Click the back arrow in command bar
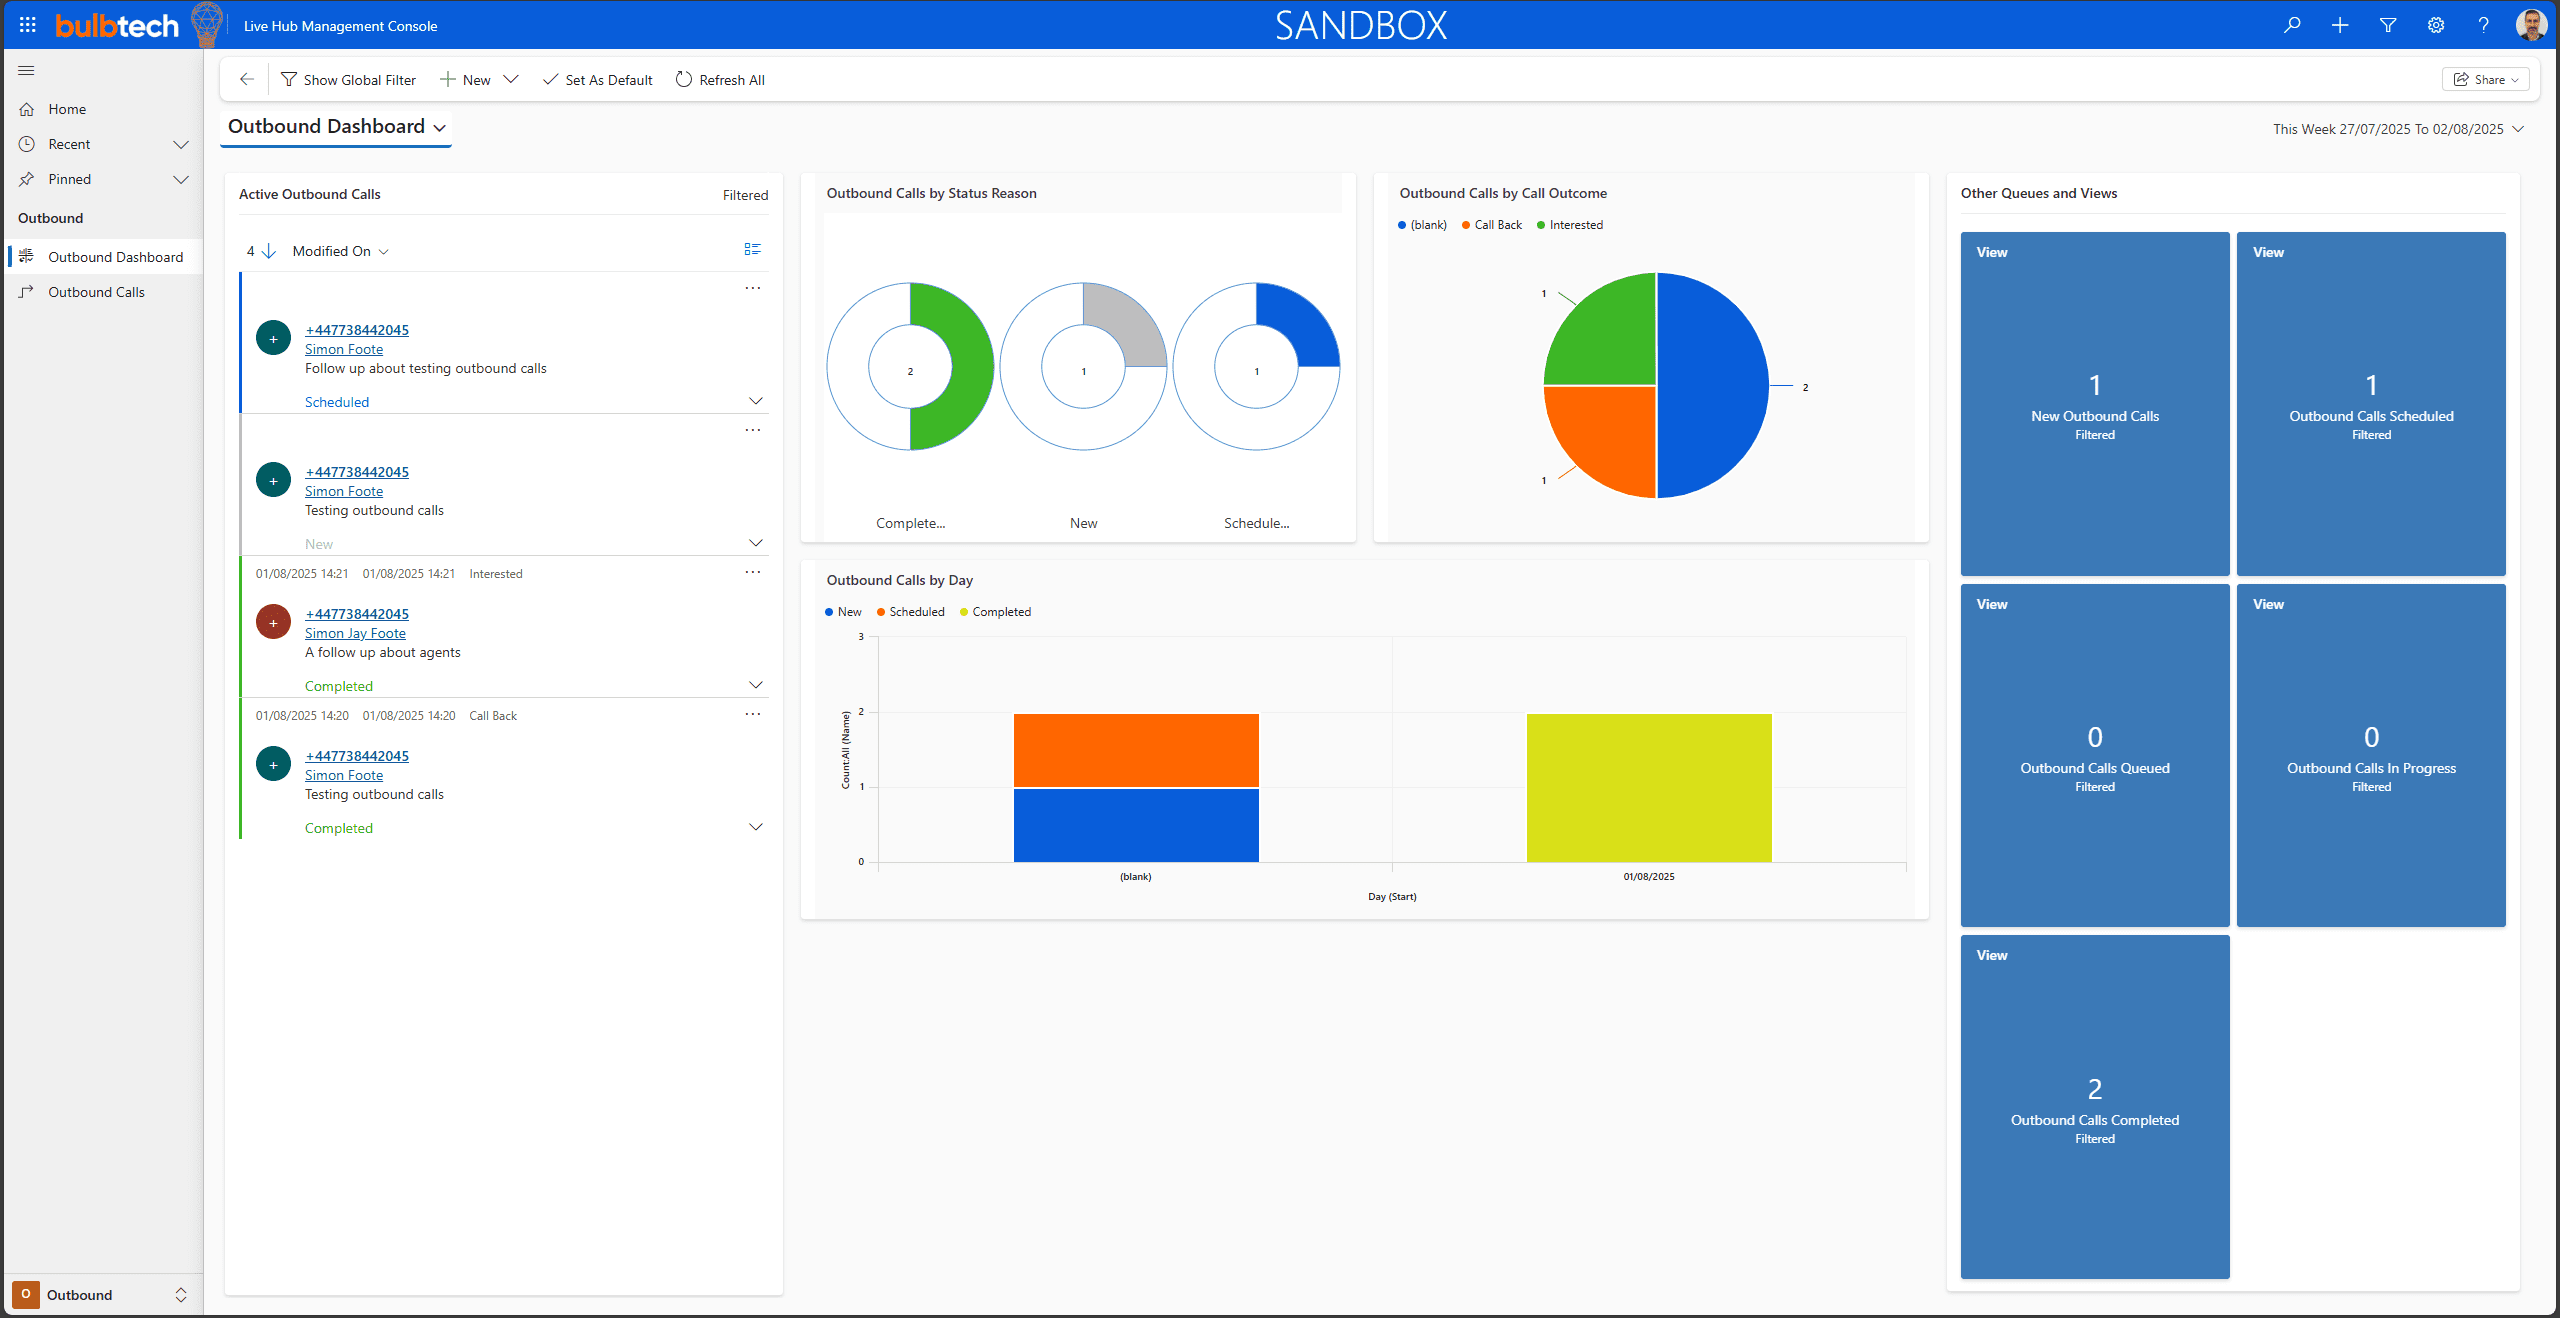This screenshot has width=2560, height=1318. click(247, 79)
